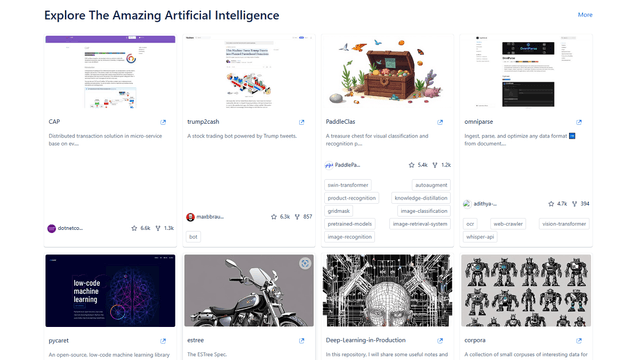The image size is (640, 360).
Task: Open the pycaret low-code machine learning thumbnail
Action: coord(110,291)
